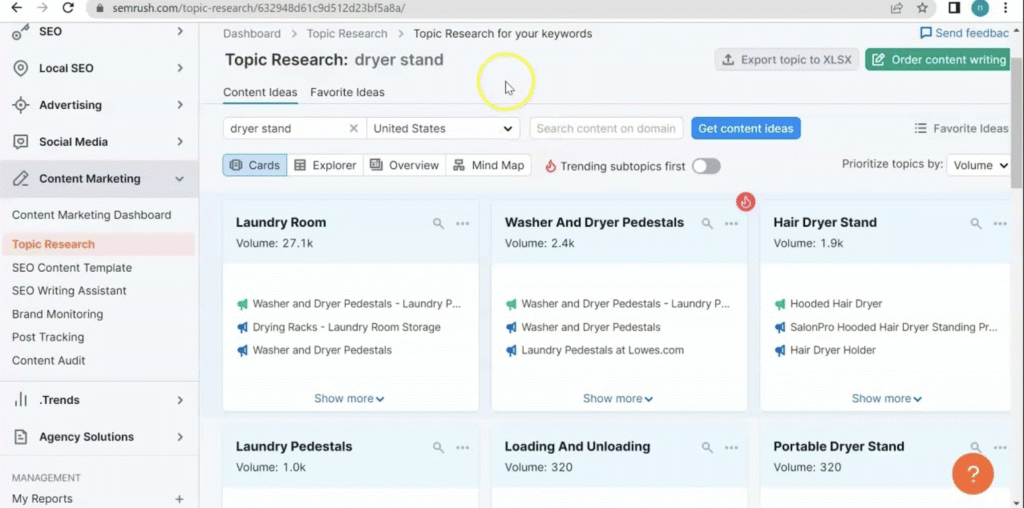Open more options on Laundry Room card

462,223
